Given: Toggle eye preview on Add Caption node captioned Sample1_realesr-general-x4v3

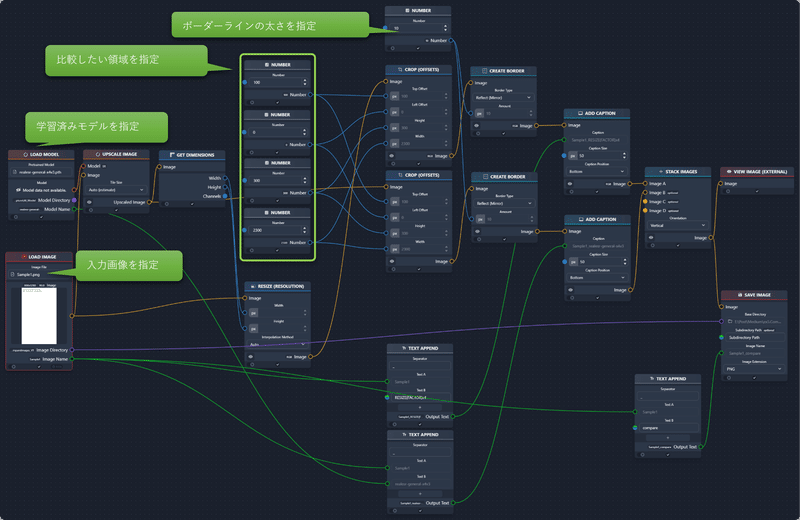Looking at the screenshot, I should 570,290.
